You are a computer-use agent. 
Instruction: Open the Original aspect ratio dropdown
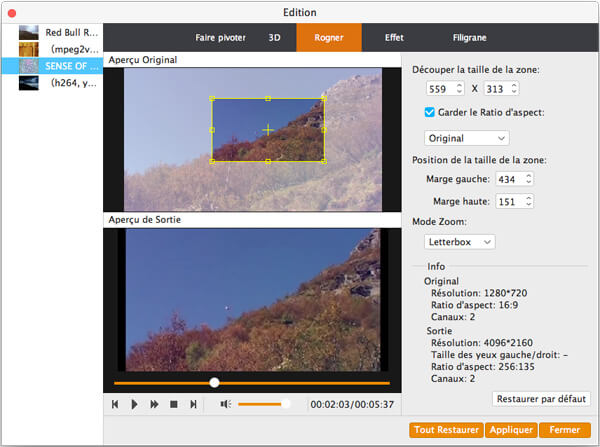466,137
